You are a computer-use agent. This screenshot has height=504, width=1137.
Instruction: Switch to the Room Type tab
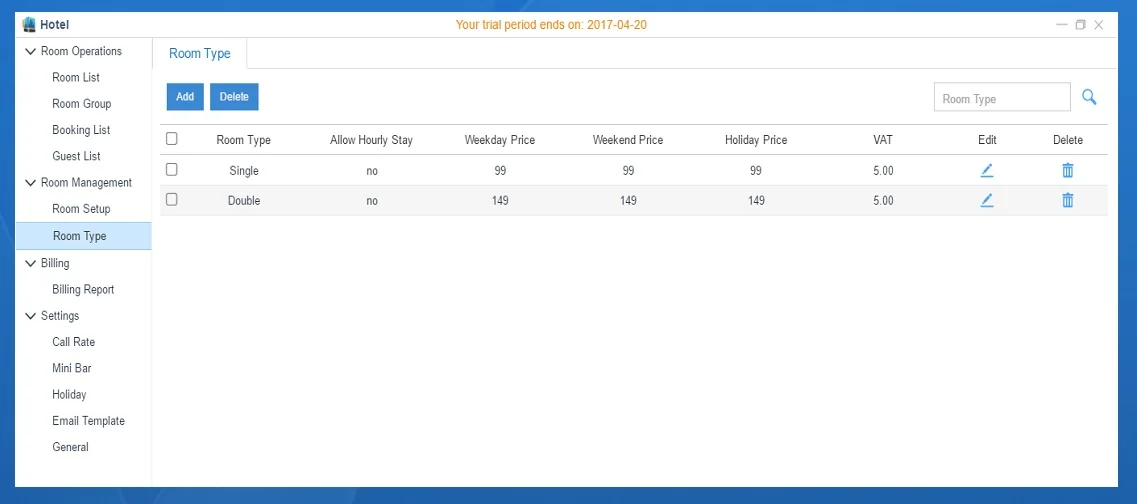(200, 54)
